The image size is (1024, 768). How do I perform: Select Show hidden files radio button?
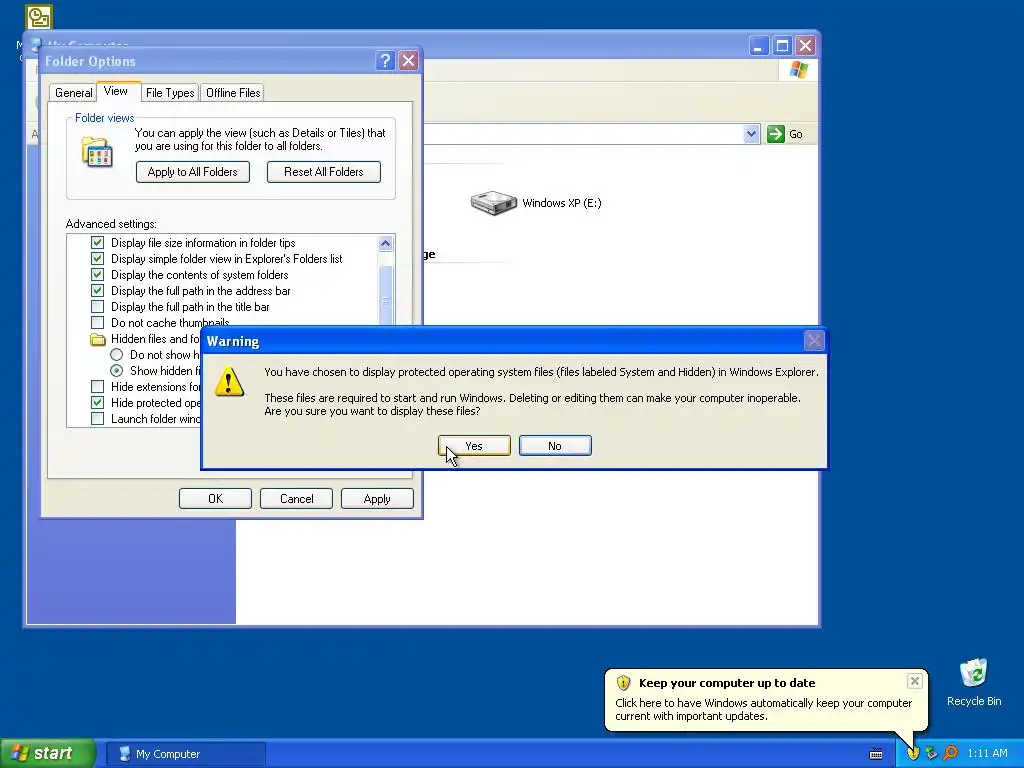coord(116,371)
